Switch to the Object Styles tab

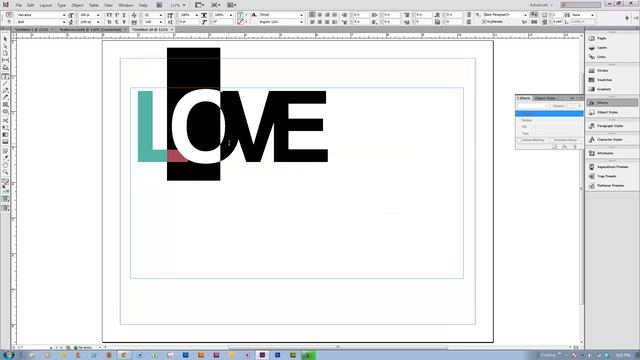545,98
